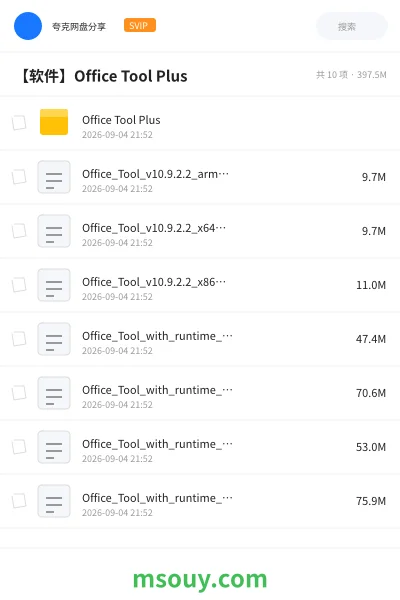
Task: Open the Office Tool Plus folder icon
Action: click(54, 122)
